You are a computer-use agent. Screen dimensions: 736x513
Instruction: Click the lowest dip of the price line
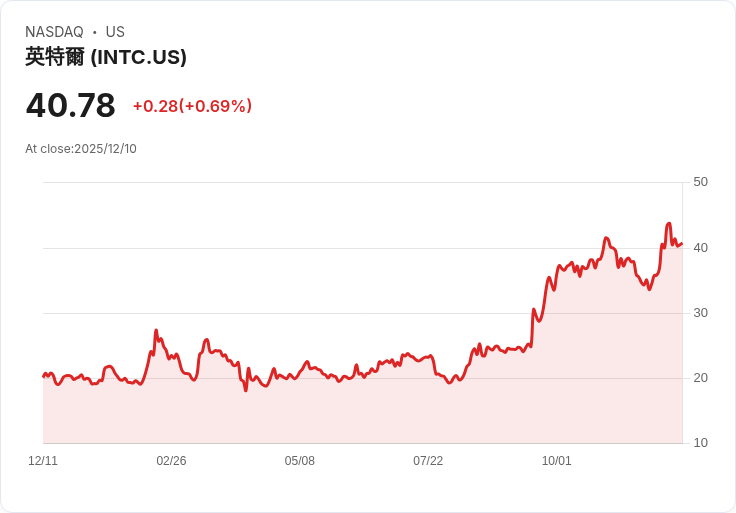(x=245, y=390)
